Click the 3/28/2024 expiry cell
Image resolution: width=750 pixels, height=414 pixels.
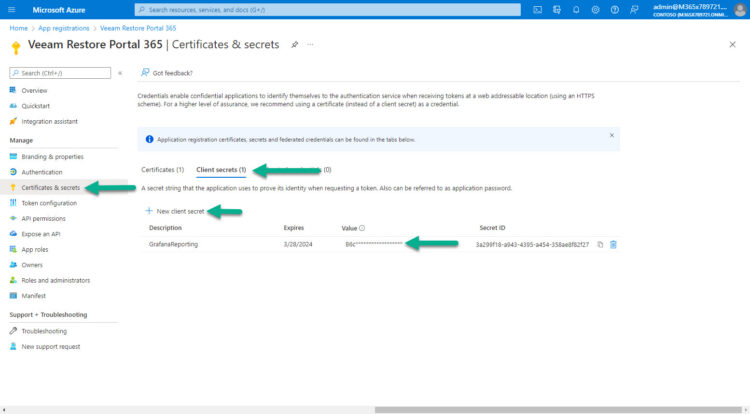tap(298, 244)
